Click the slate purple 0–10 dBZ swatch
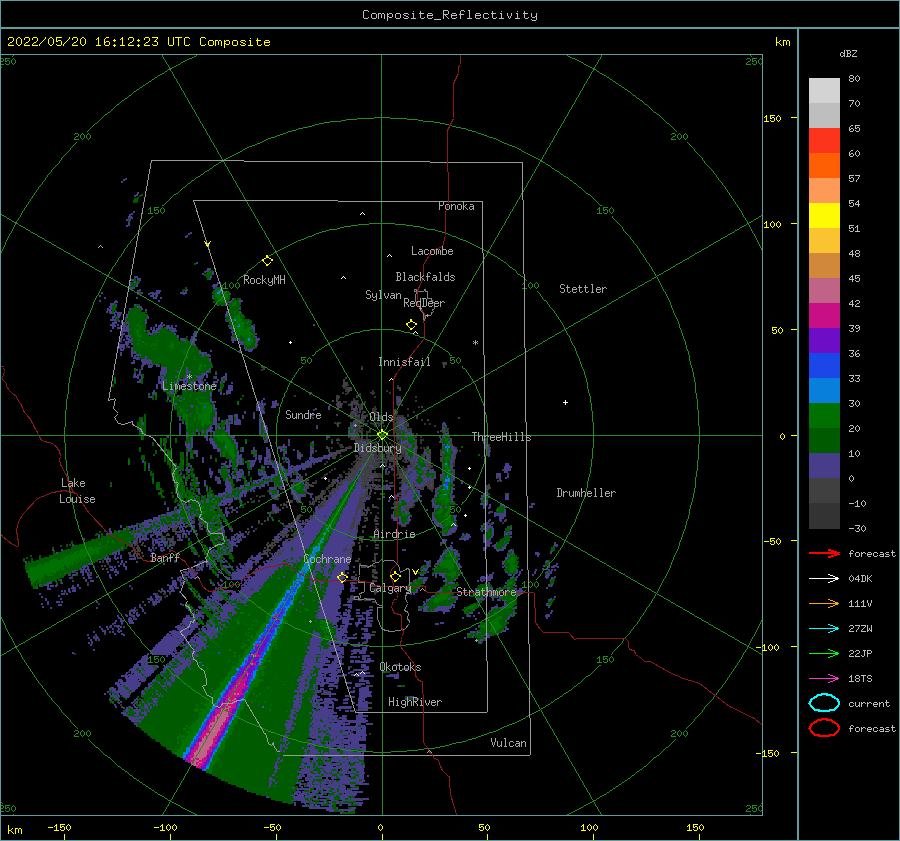Image resolution: width=900 pixels, height=841 pixels. 824,465
